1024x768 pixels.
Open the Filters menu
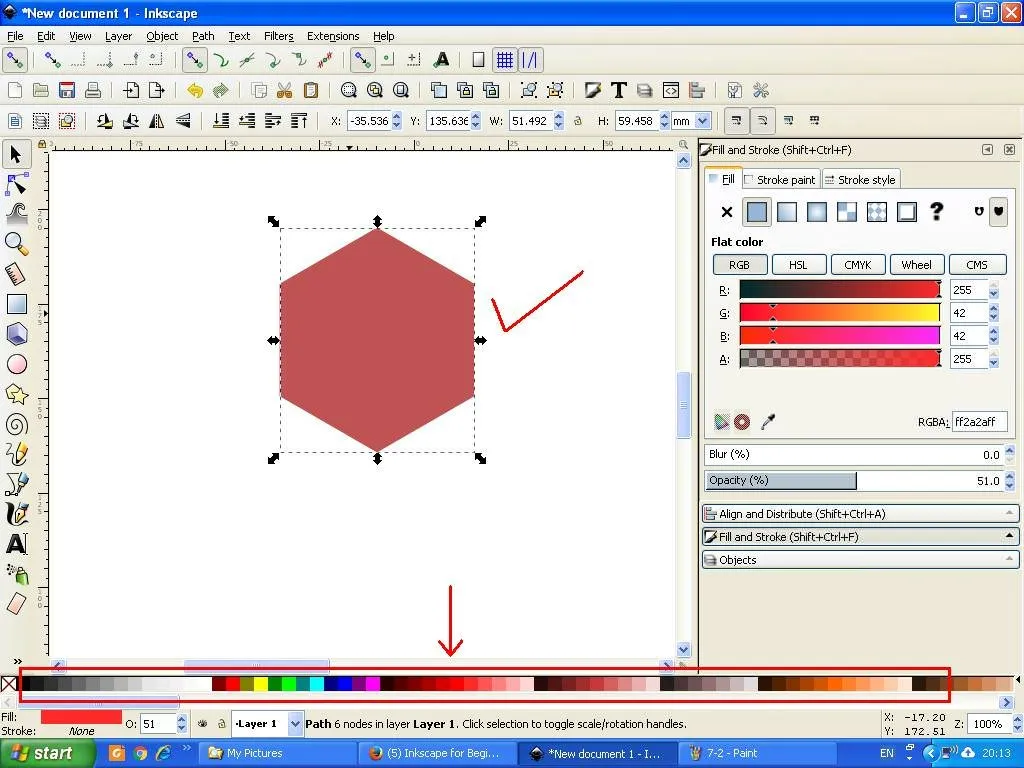tap(279, 36)
